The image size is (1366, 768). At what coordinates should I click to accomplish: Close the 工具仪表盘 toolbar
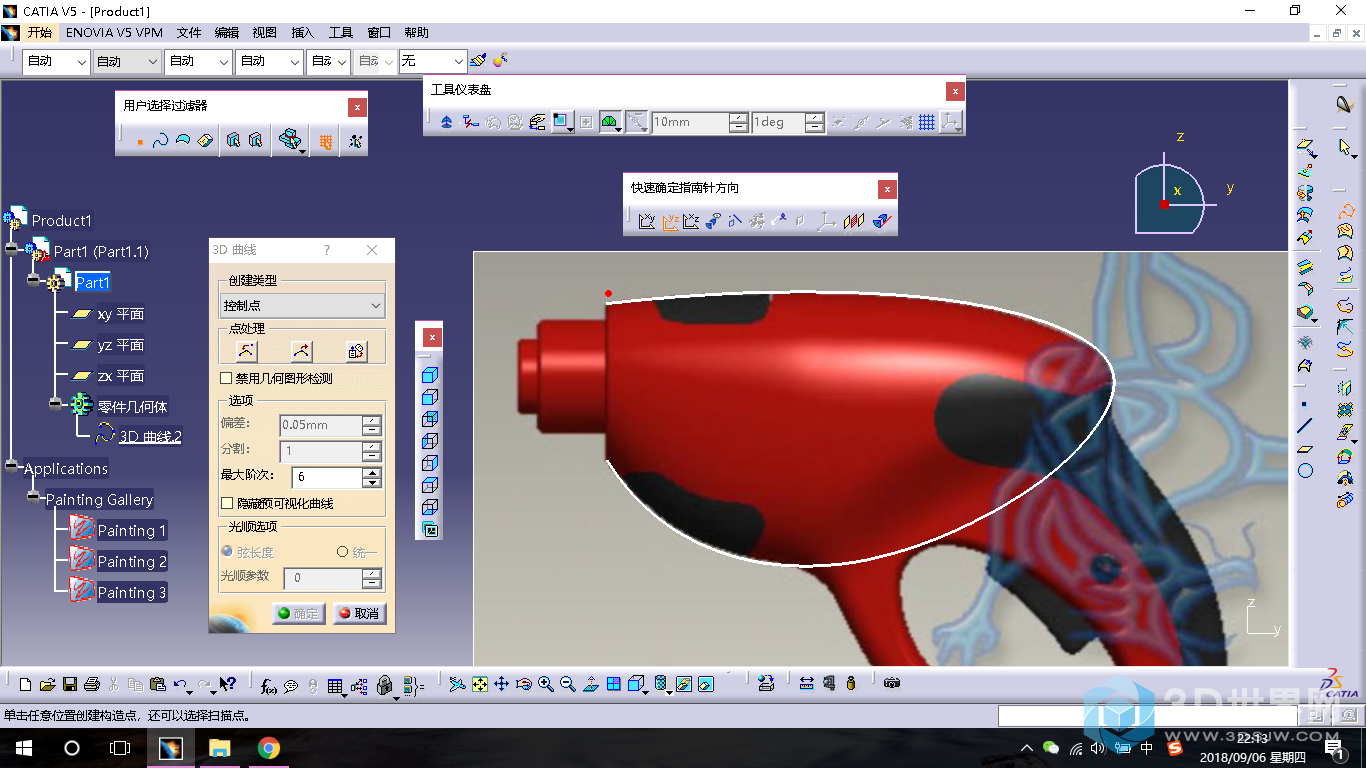tap(955, 90)
